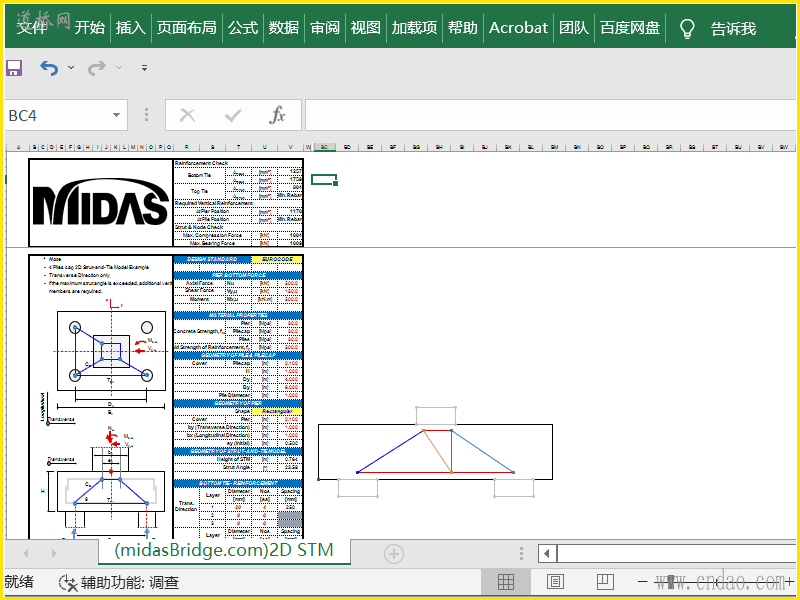Open the 文件 menu

click(x=32, y=28)
